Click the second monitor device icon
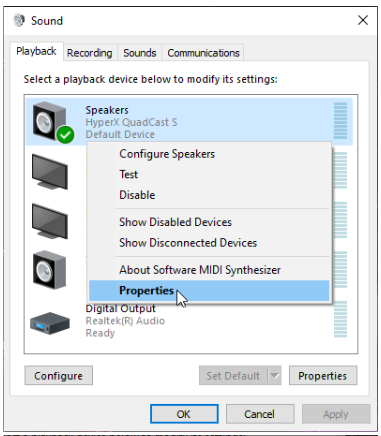 pyautogui.click(x=50, y=221)
